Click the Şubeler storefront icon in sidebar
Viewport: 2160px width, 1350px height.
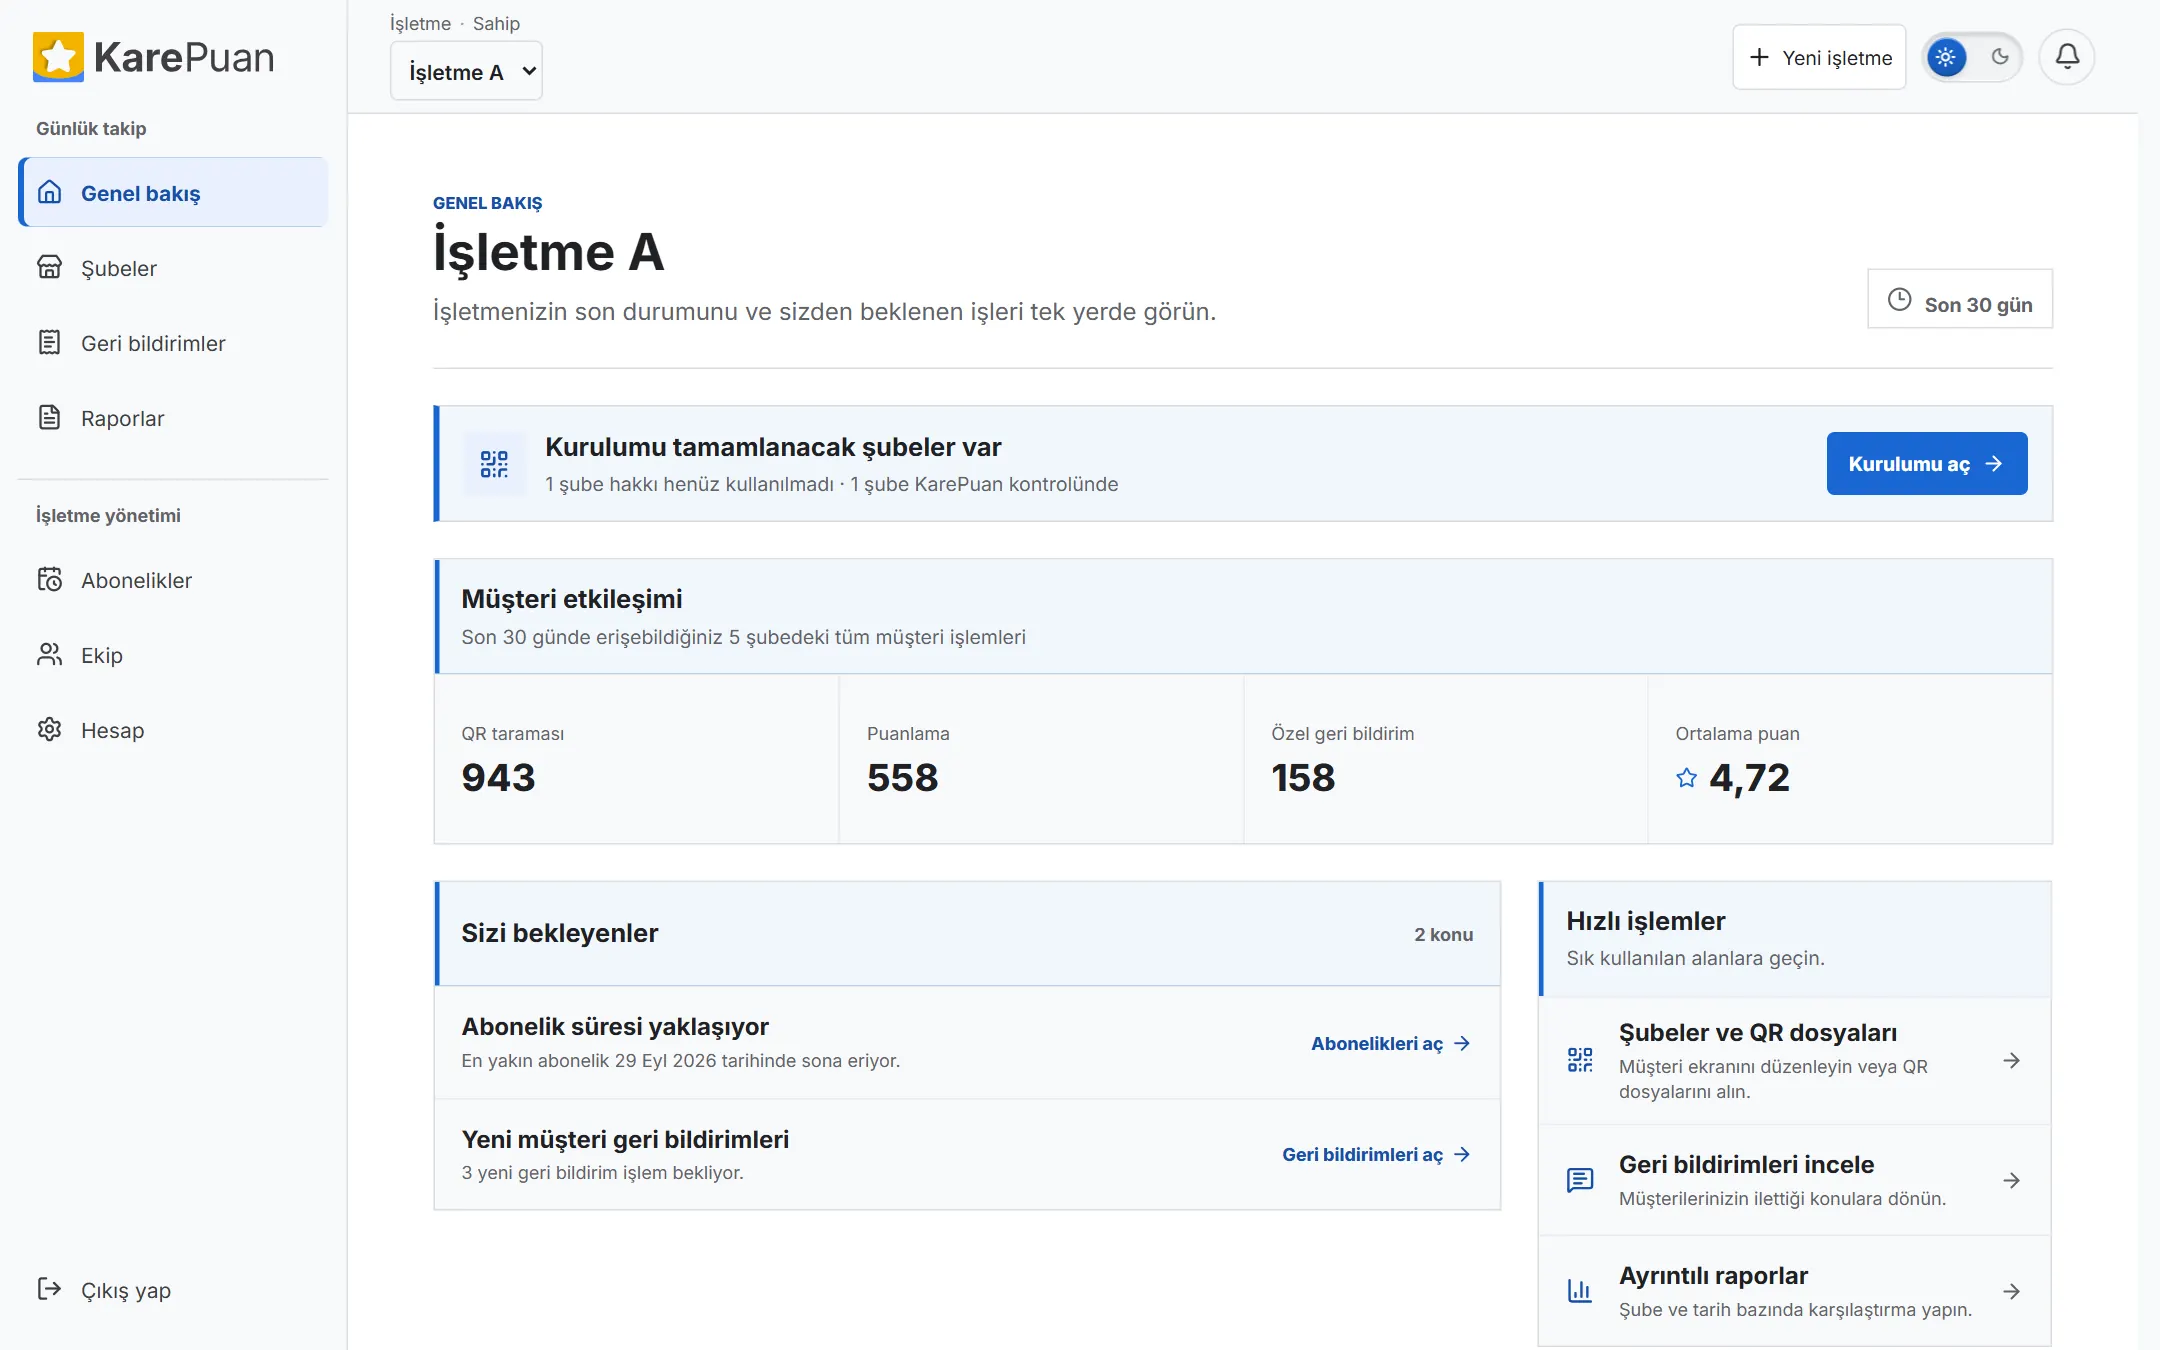[x=50, y=267]
